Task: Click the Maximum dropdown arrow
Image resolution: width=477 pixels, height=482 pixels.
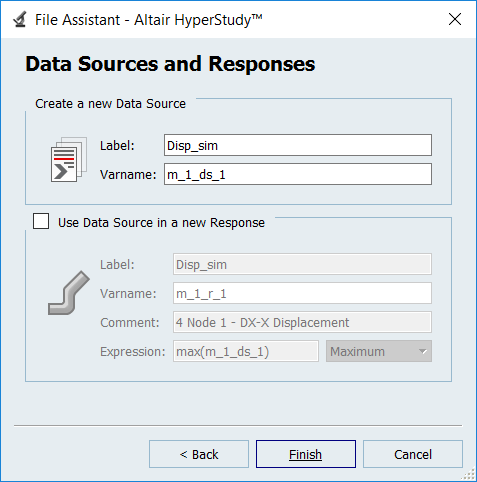Action: 423,352
